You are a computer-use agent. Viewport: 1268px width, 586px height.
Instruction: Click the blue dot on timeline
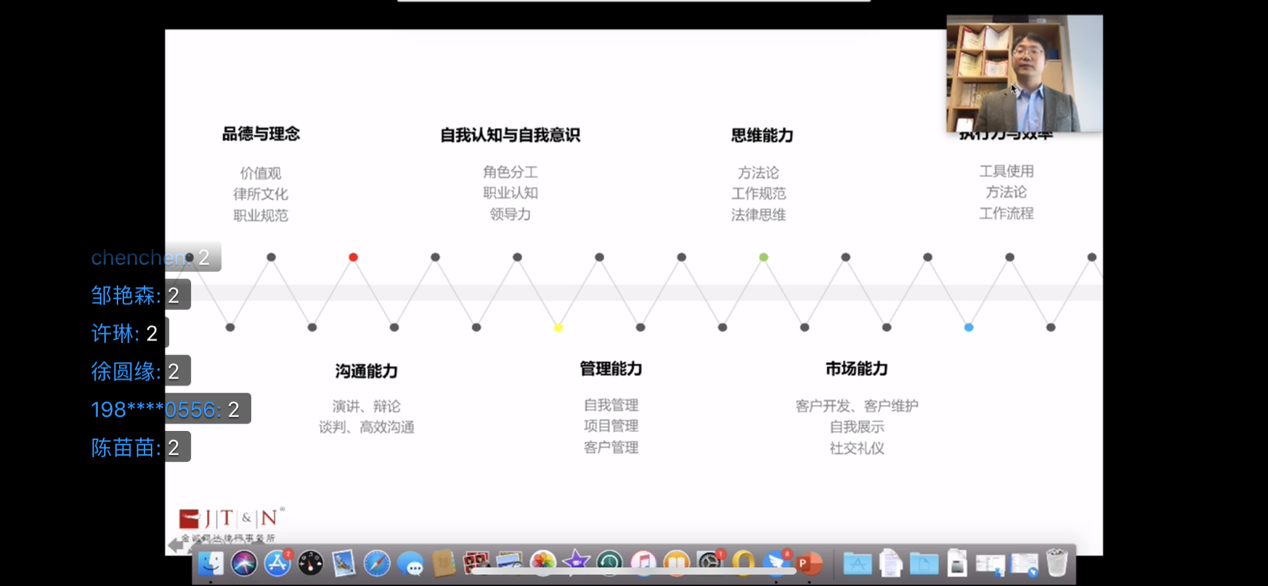tap(969, 327)
